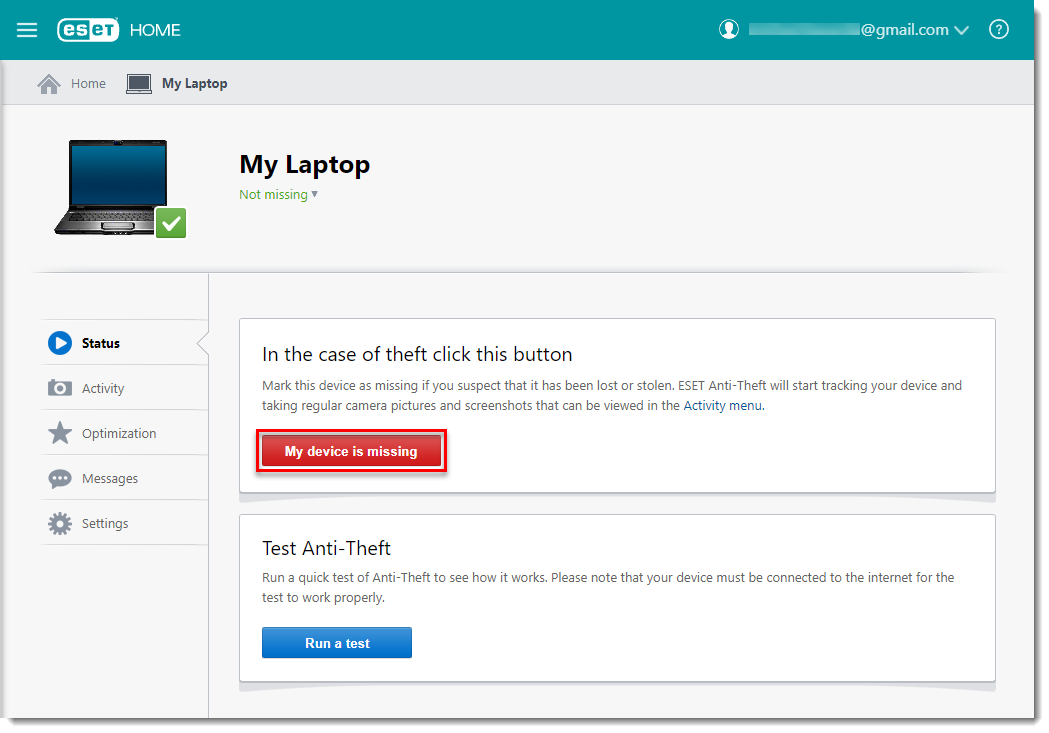Click the user account avatar icon
The image size is (1049, 733).
coord(729,29)
